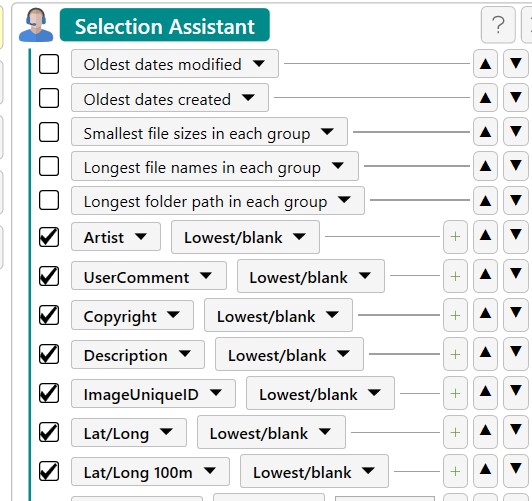532x501 pixels.
Task: Move Smallest file sizes rule down
Action: click(x=516, y=132)
